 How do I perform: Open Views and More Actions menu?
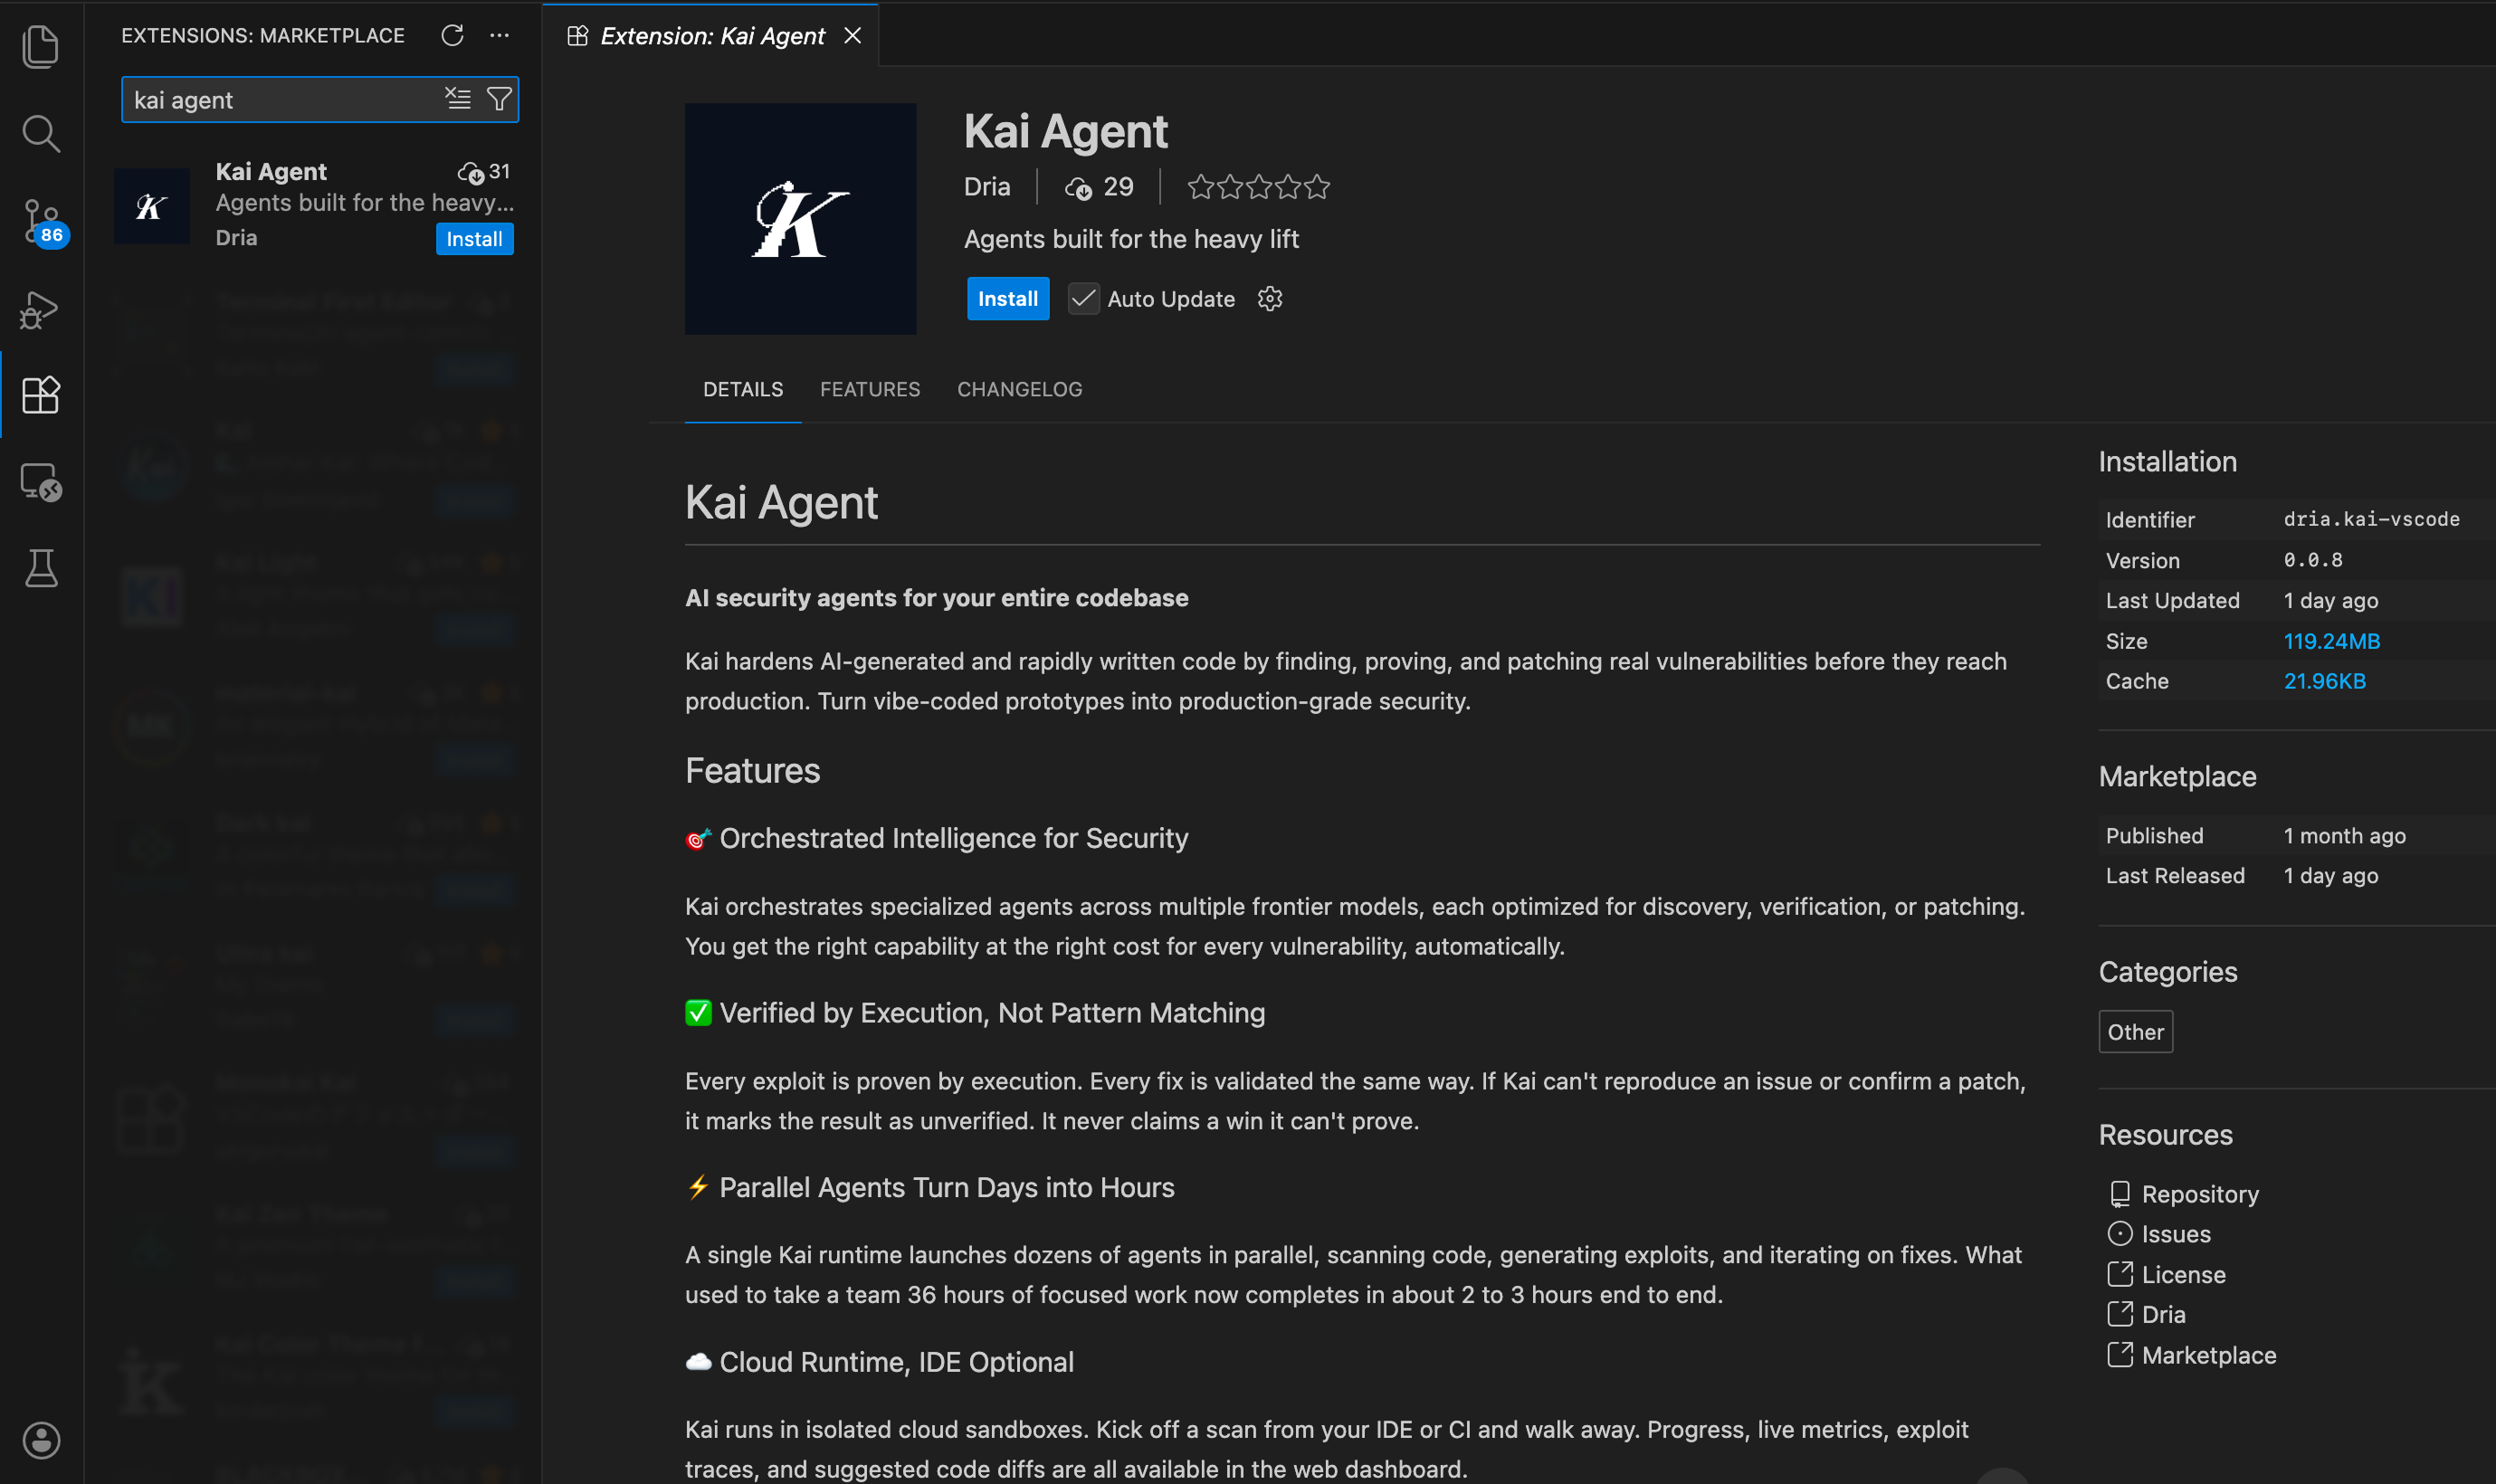pyautogui.click(x=499, y=35)
